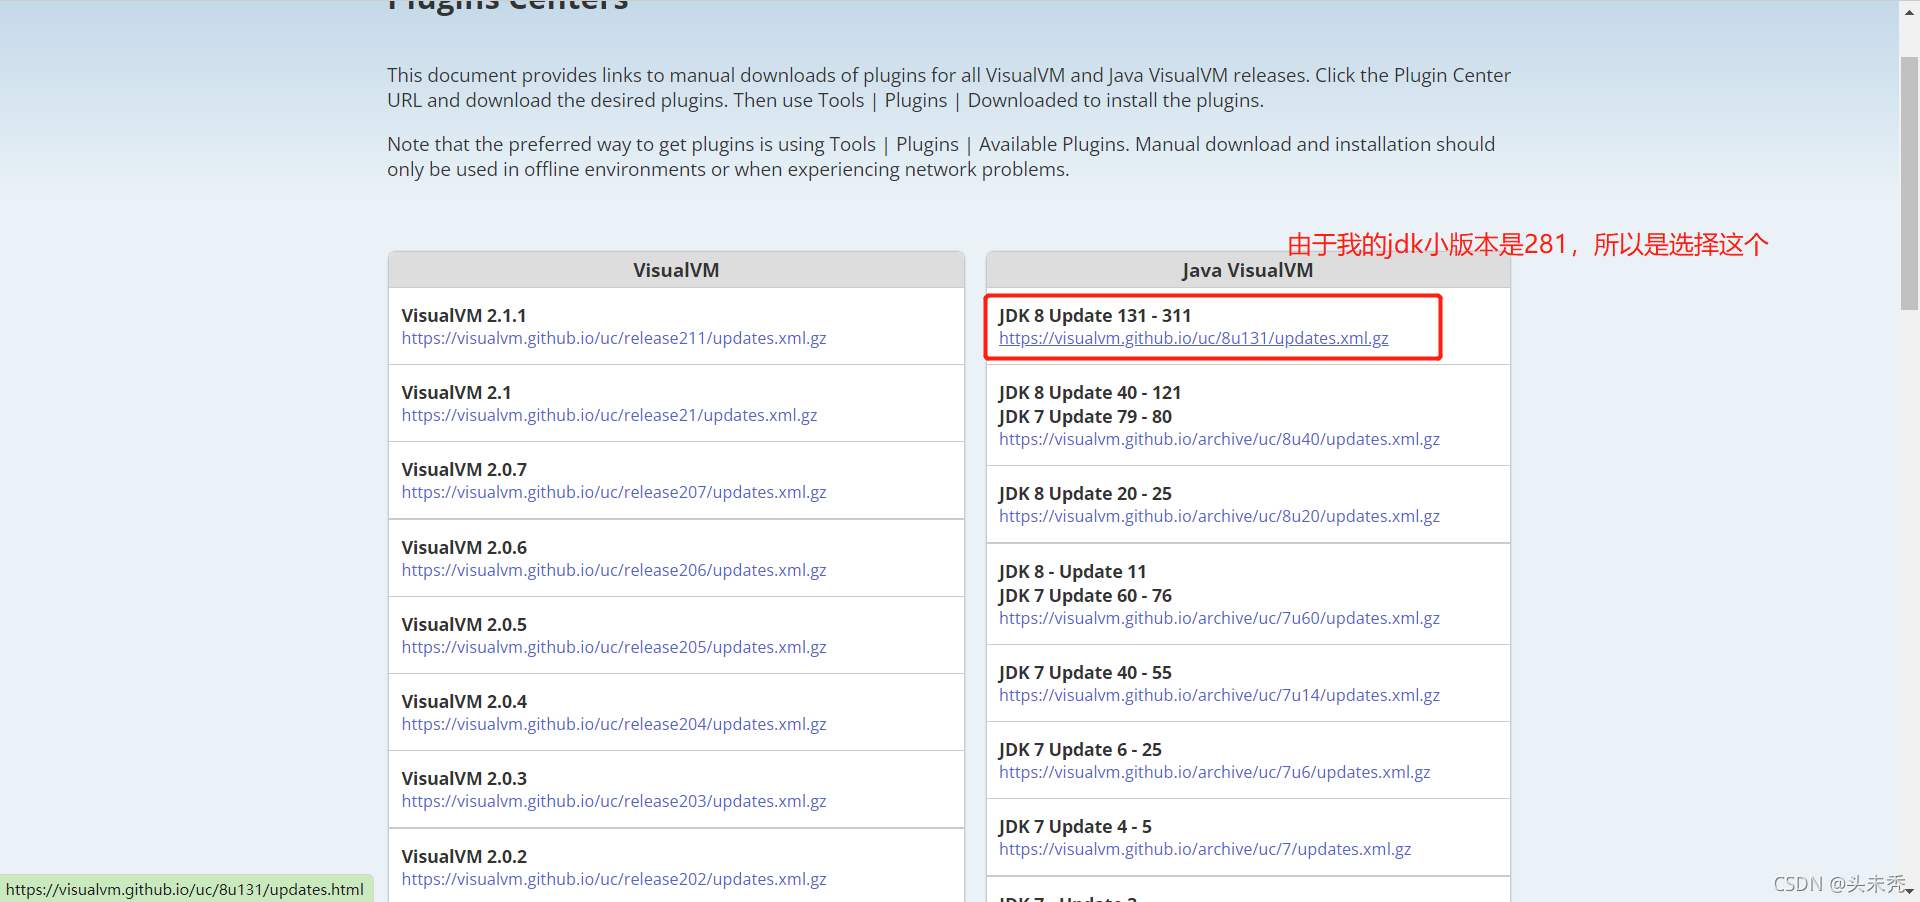Select the 'VisualVM 2.0.3' heading text
The height and width of the screenshot is (902, 1920).
[x=464, y=778]
